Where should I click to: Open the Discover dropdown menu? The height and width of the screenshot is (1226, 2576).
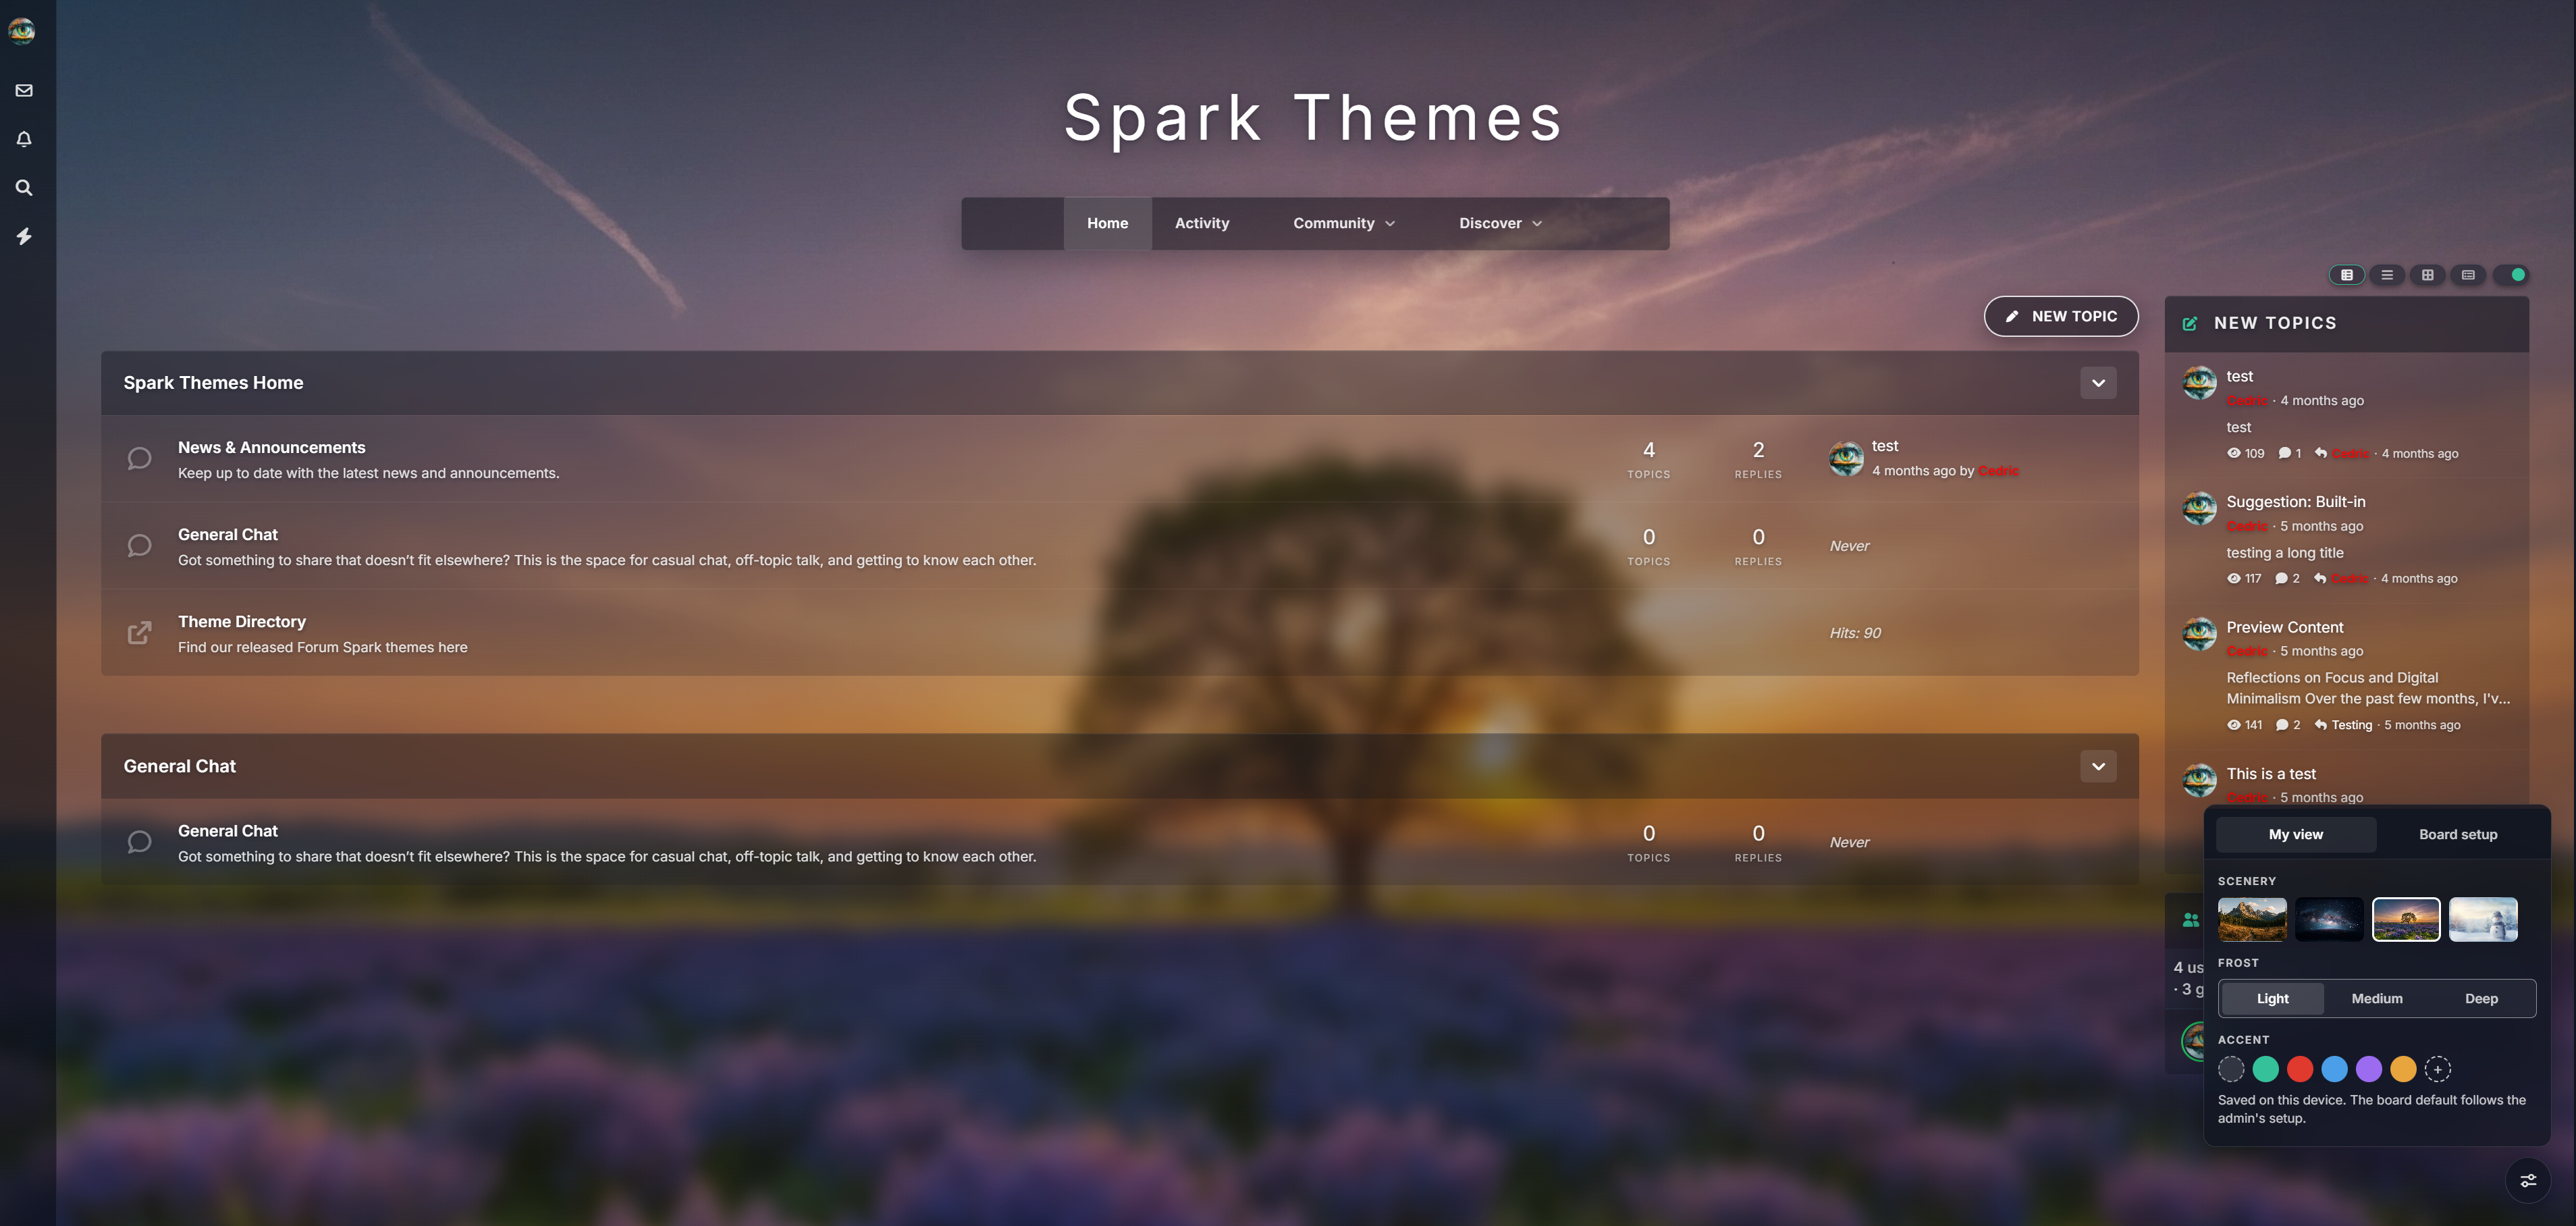(1500, 223)
